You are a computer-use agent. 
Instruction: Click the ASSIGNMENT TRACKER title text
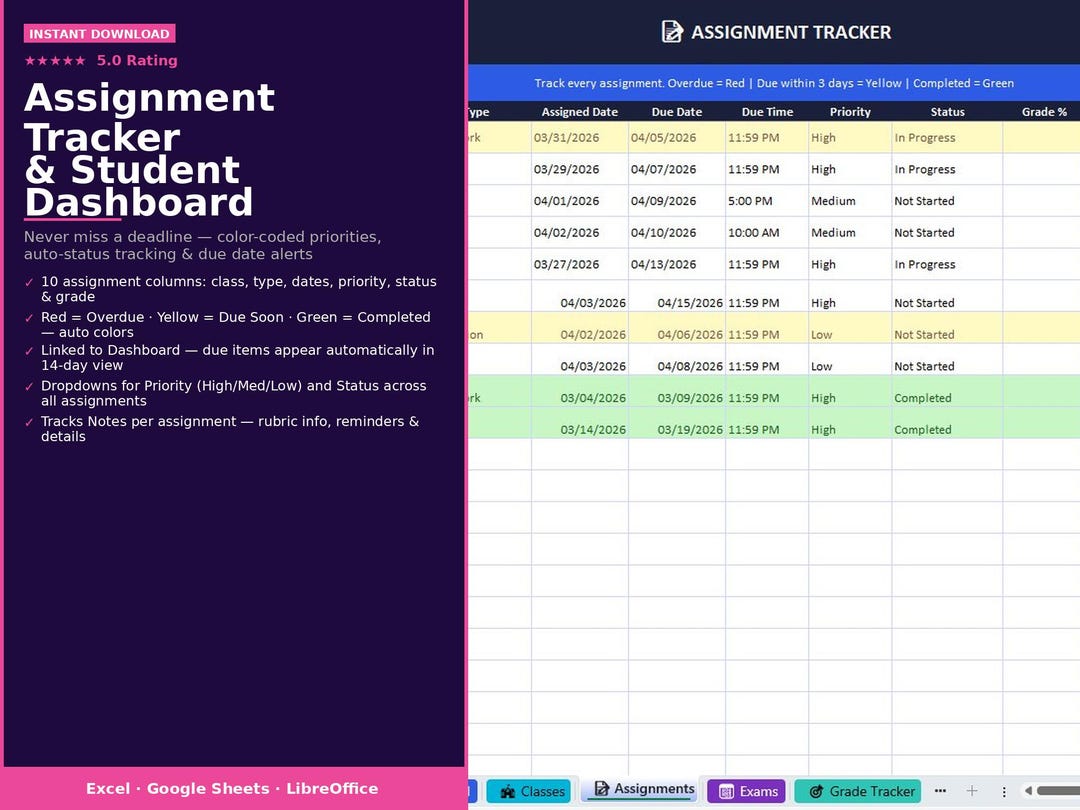[791, 32]
